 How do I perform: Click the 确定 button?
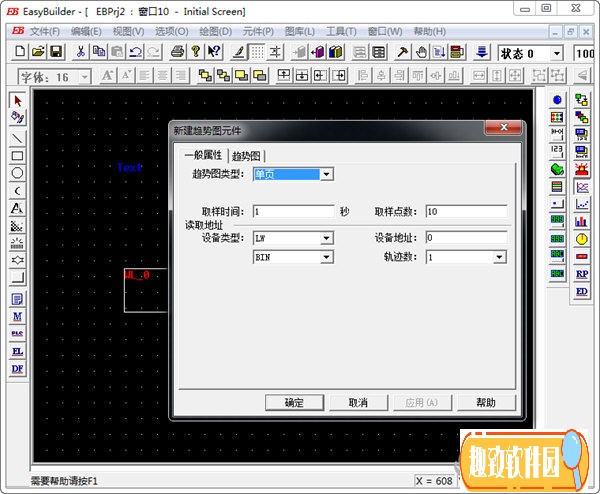(294, 403)
